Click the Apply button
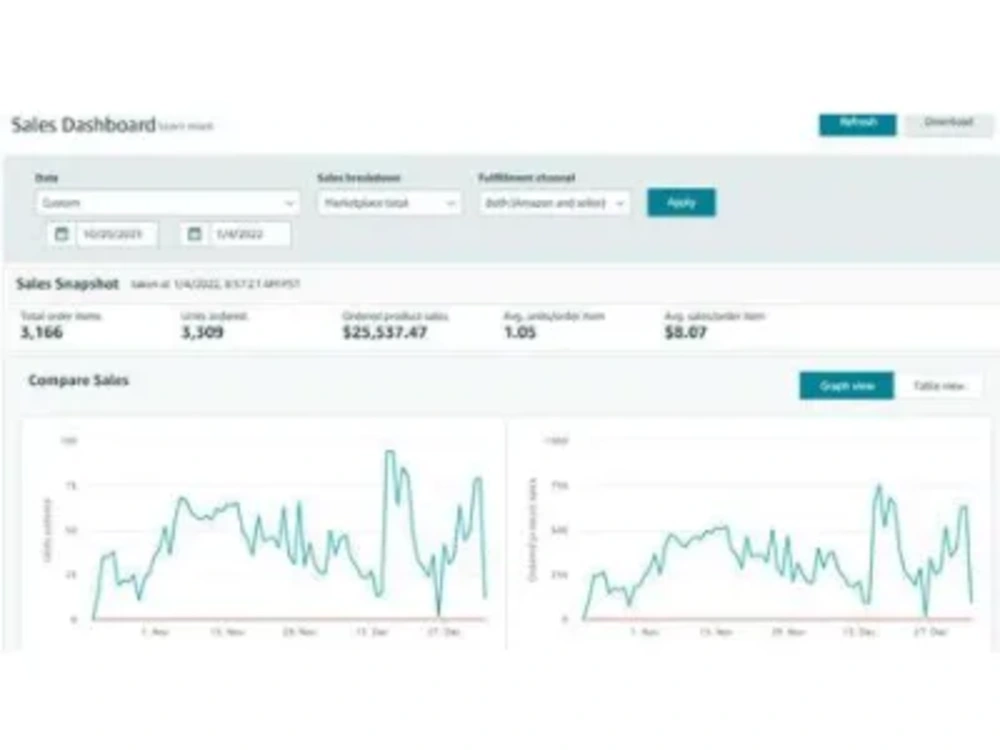The height and width of the screenshot is (750, 1000). click(681, 202)
